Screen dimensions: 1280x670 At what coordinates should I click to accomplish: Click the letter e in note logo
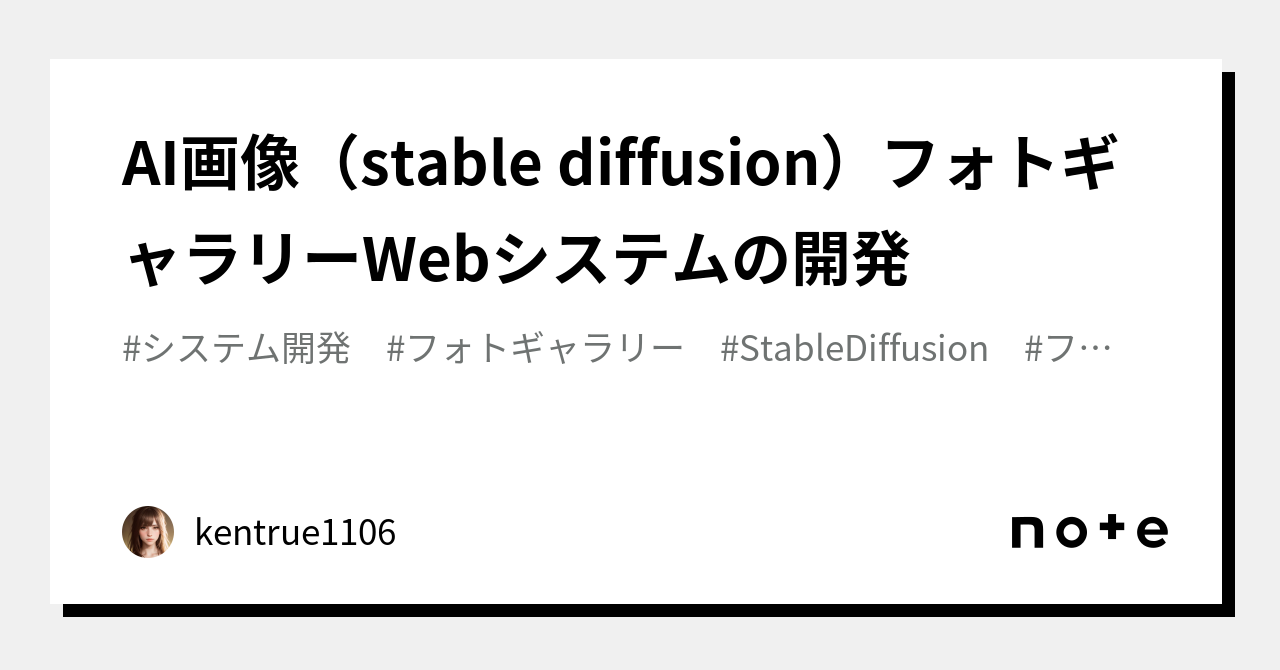coord(1152,532)
